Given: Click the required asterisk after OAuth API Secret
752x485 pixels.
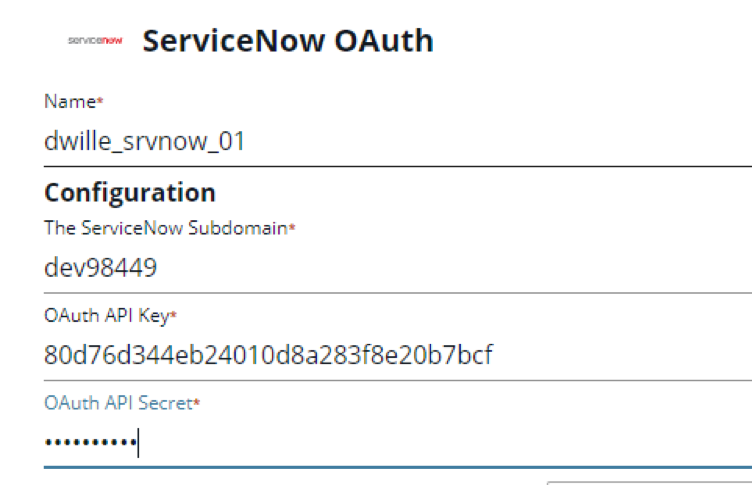Looking at the screenshot, I should pos(196,402).
